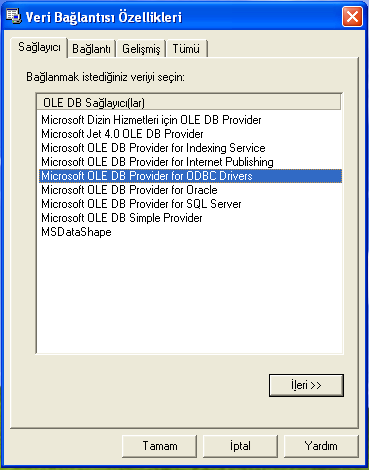Click the OLE DB Sağlayıcı(lar) column header

(189, 103)
